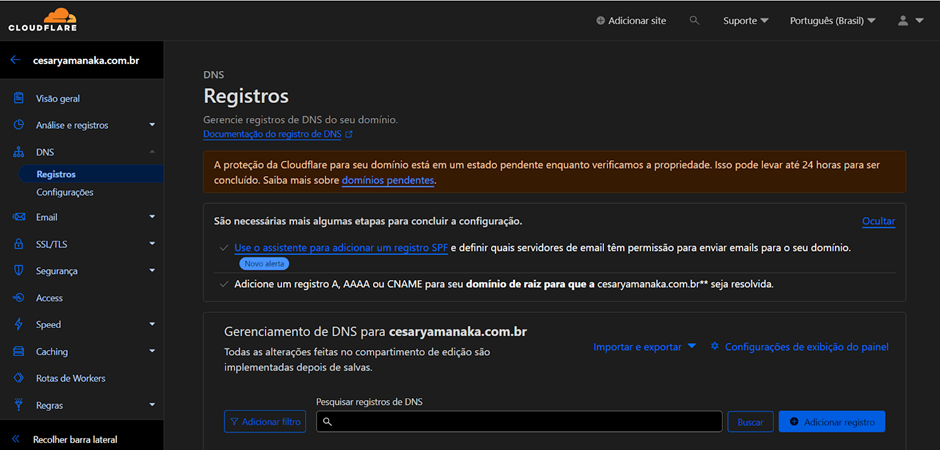The image size is (940, 450).
Task: Click the Adicionar registro button
Action: [831, 422]
